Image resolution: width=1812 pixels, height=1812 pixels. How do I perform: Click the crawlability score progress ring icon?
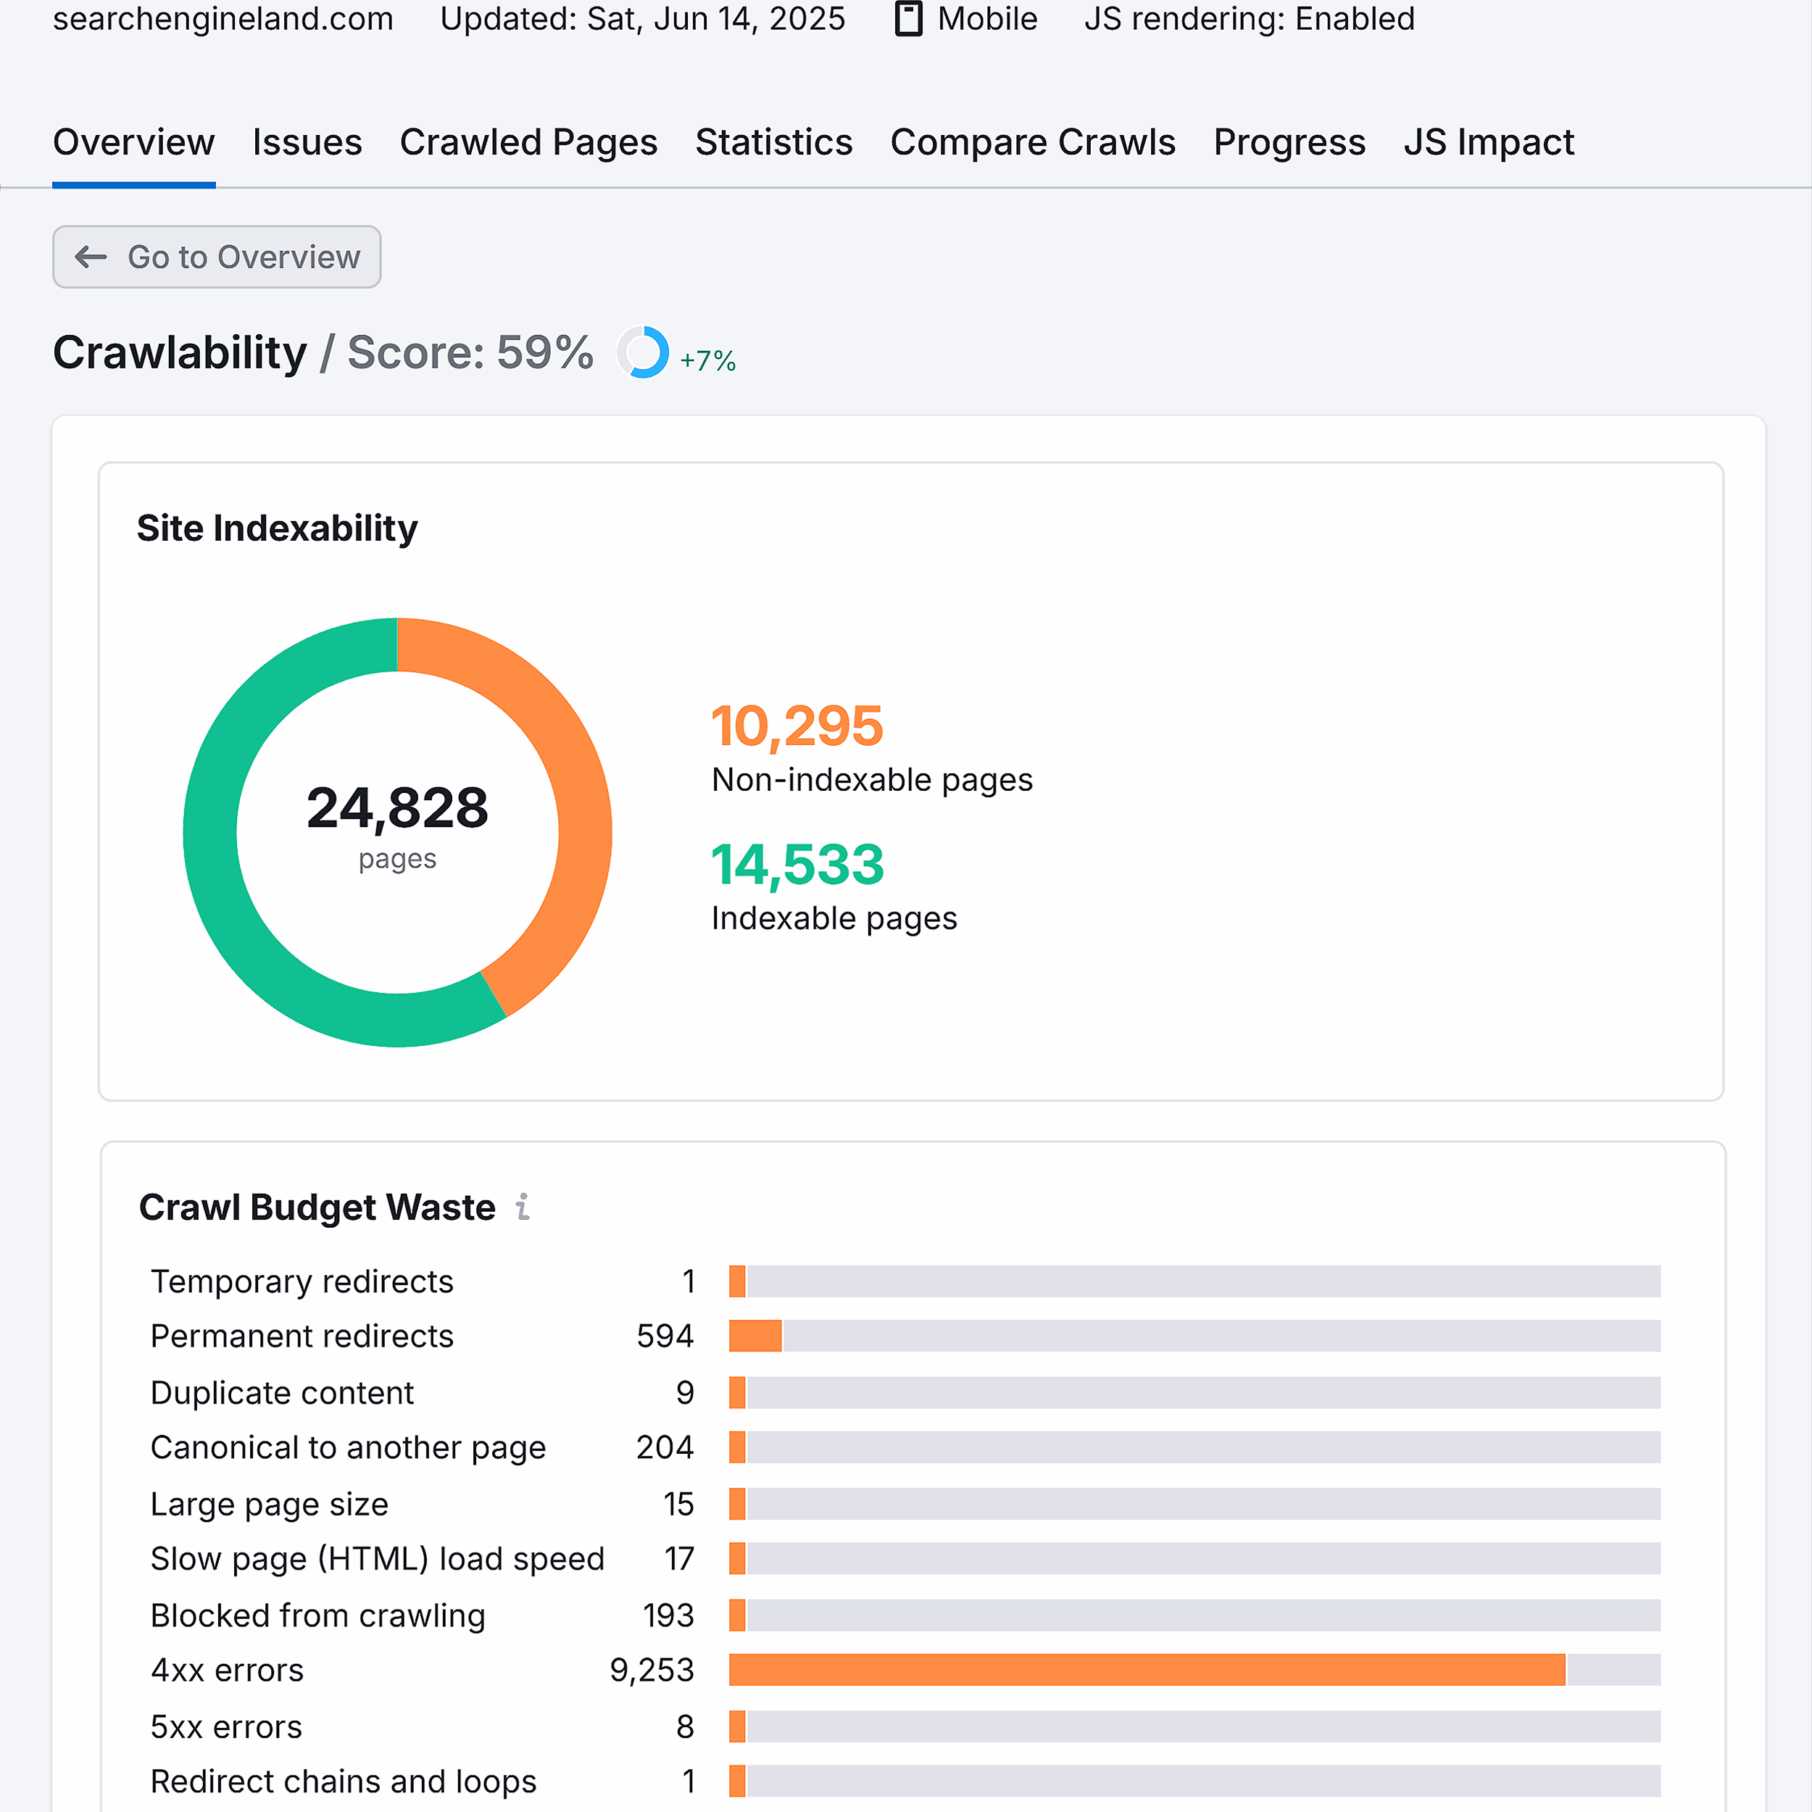pyautogui.click(x=643, y=353)
